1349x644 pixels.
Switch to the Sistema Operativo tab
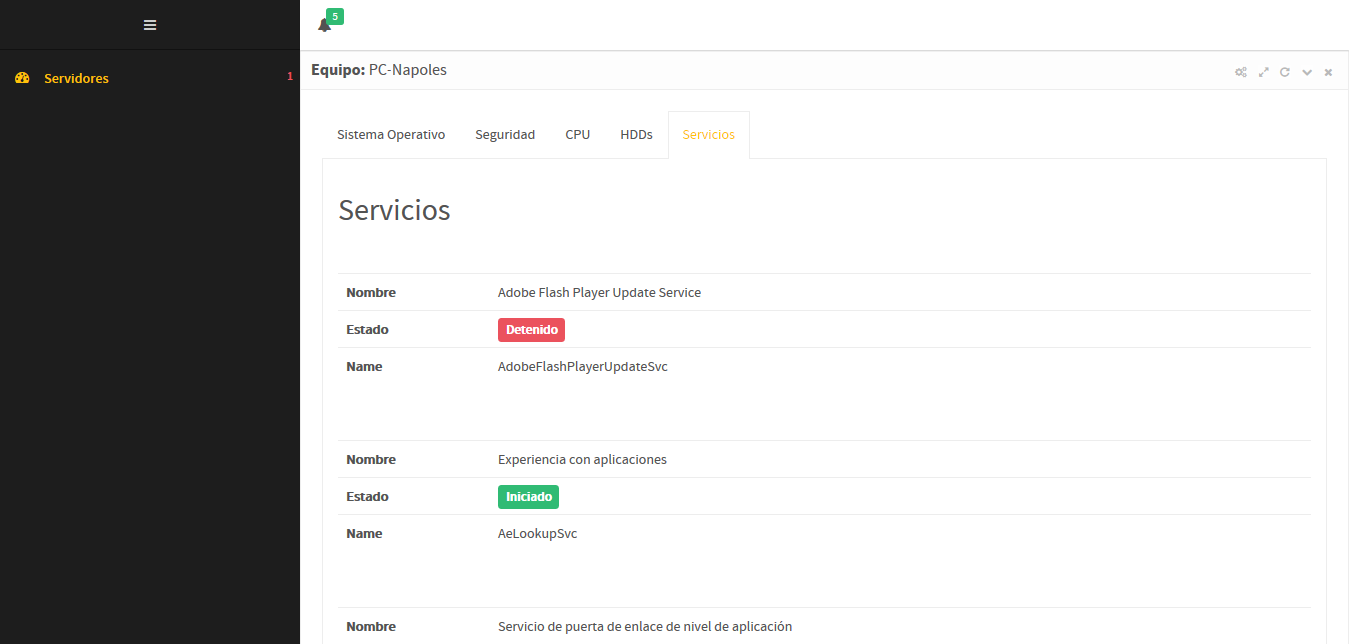pos(390,135)
